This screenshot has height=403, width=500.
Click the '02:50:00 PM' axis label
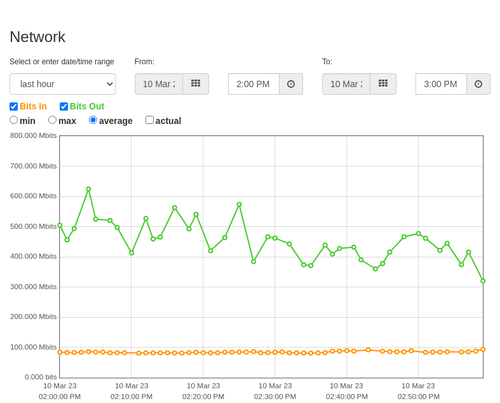click(418, 397)
